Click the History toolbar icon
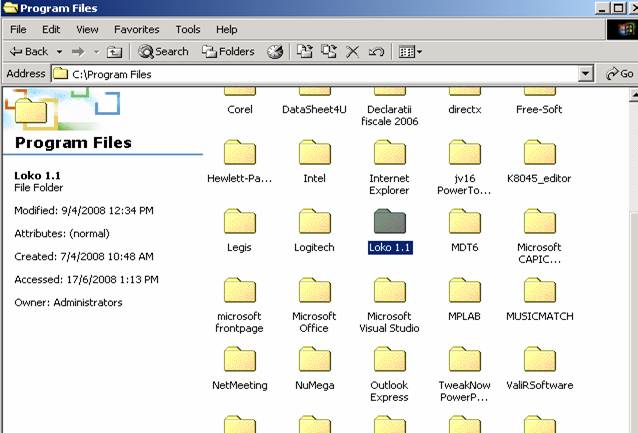 pyautogui.click(x=275, y=52)
